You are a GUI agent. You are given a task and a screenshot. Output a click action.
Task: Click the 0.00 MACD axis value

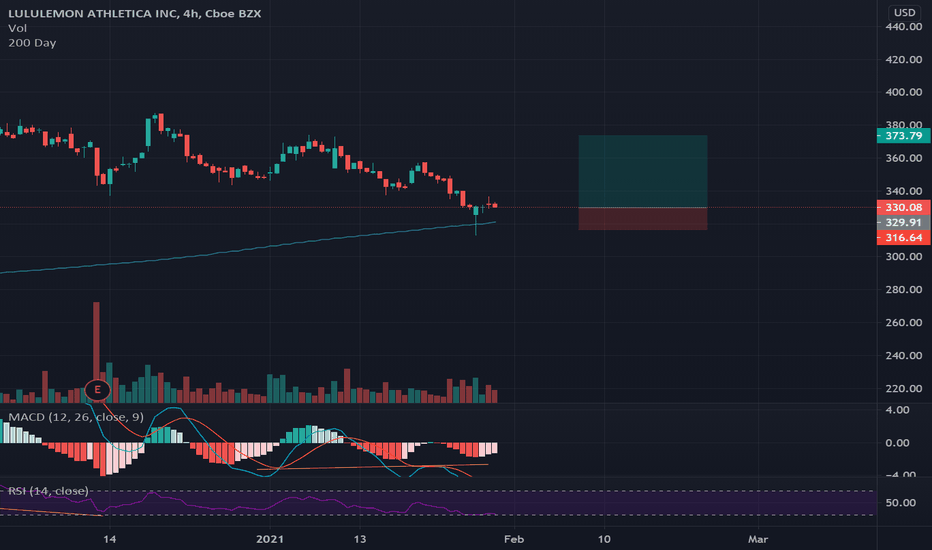[x=898, y=442]
